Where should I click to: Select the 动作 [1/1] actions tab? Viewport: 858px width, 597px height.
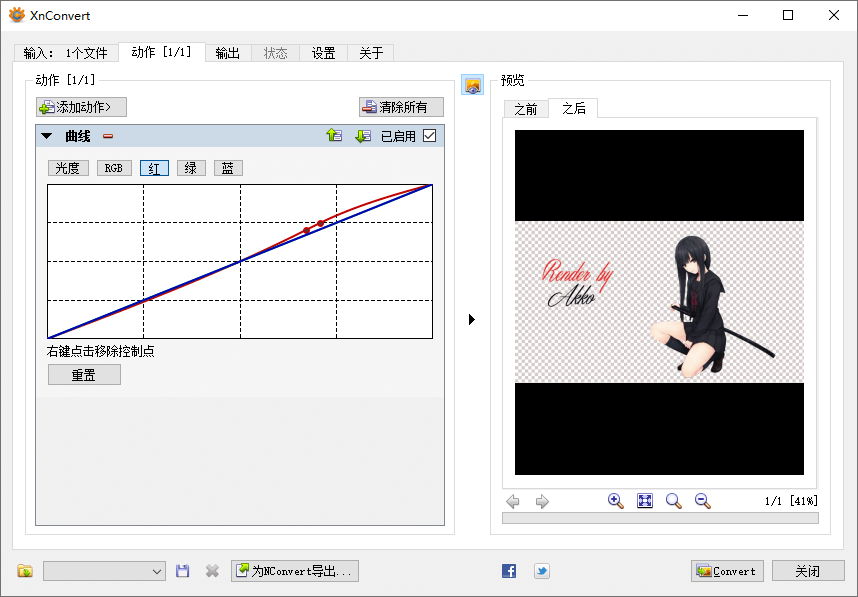click(x=162, y=52)
